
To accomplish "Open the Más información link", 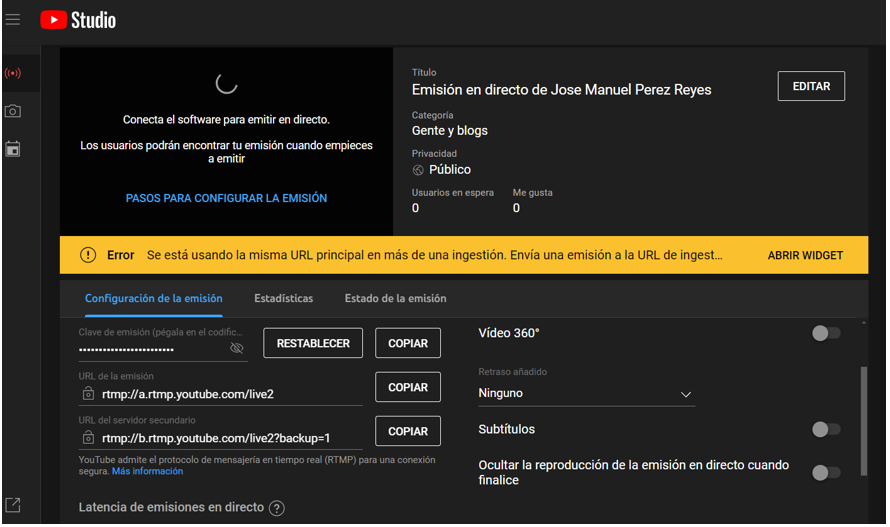I will click(x=147, y=471).
